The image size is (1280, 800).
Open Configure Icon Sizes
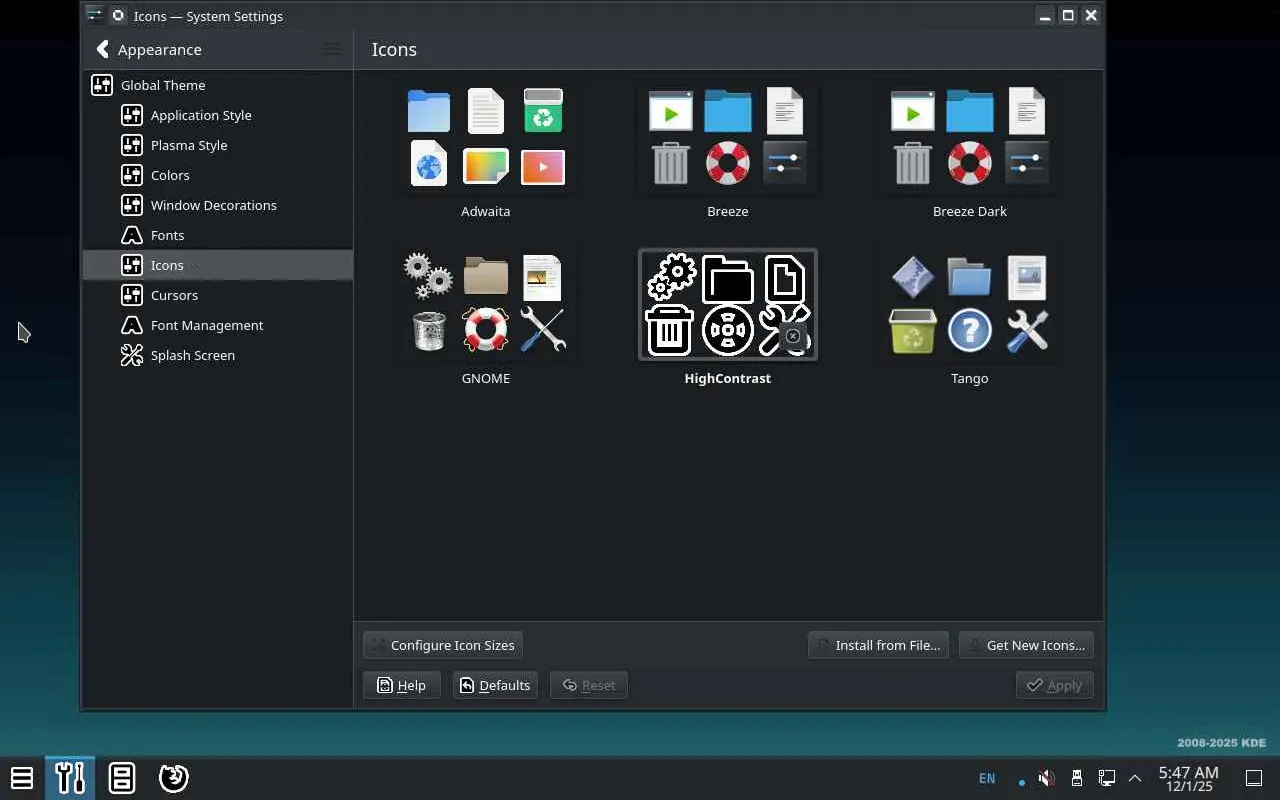pyautogui.click(x=443, y=645)
